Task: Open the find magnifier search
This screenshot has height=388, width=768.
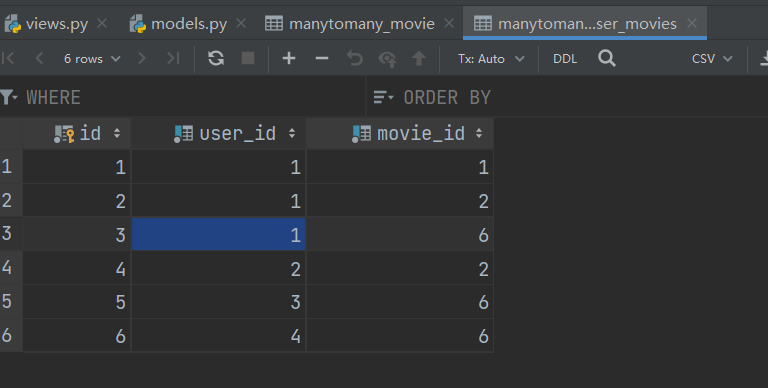Action: pos(606,58)
